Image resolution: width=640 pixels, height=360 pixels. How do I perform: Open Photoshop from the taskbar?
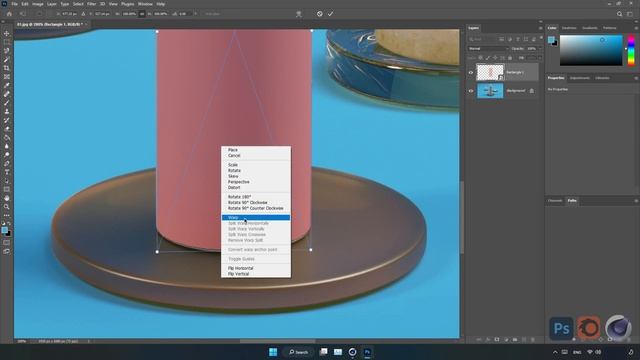pyautogui.click(x=367, y=352)
